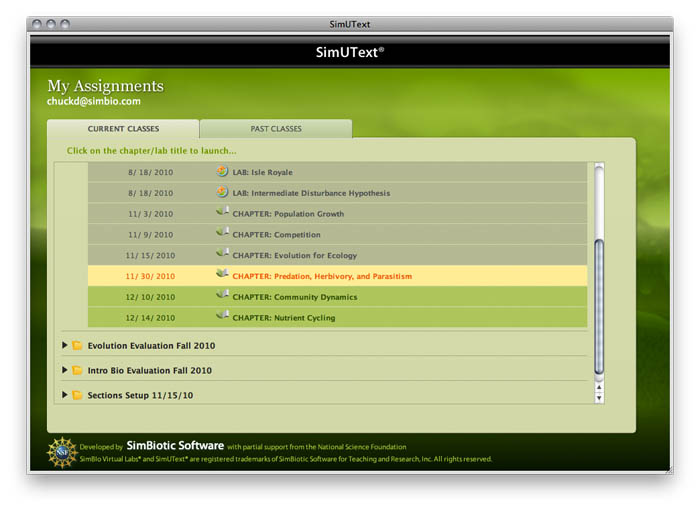
Task: Click the SimBiotic Software footer name
Action: tap(175, 446)
